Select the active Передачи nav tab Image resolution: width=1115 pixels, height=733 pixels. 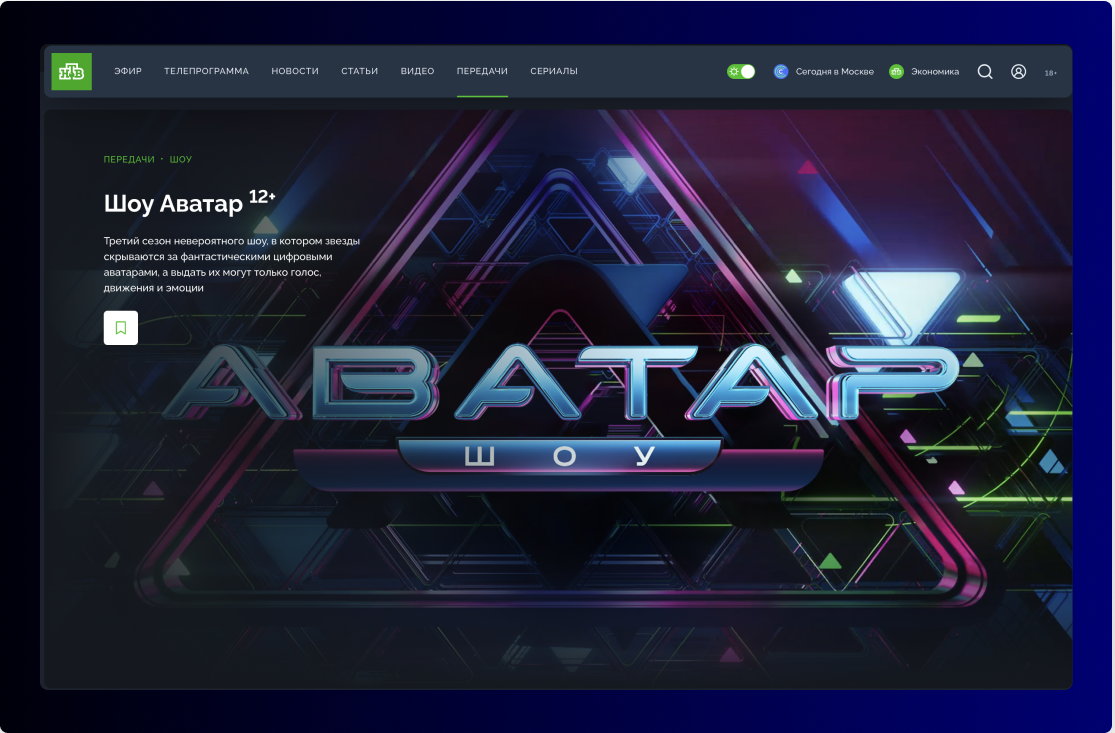pos(482,71)
